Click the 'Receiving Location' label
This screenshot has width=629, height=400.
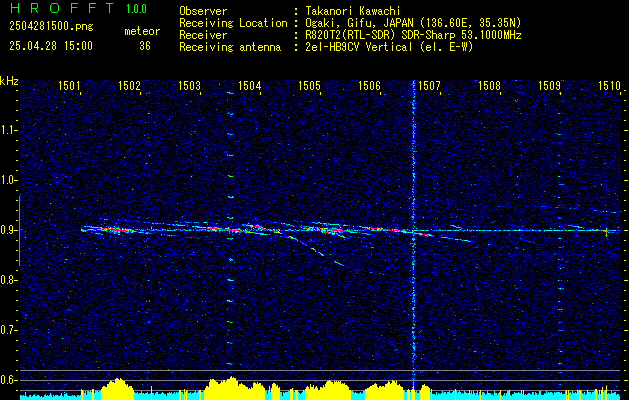coord(233,23)
